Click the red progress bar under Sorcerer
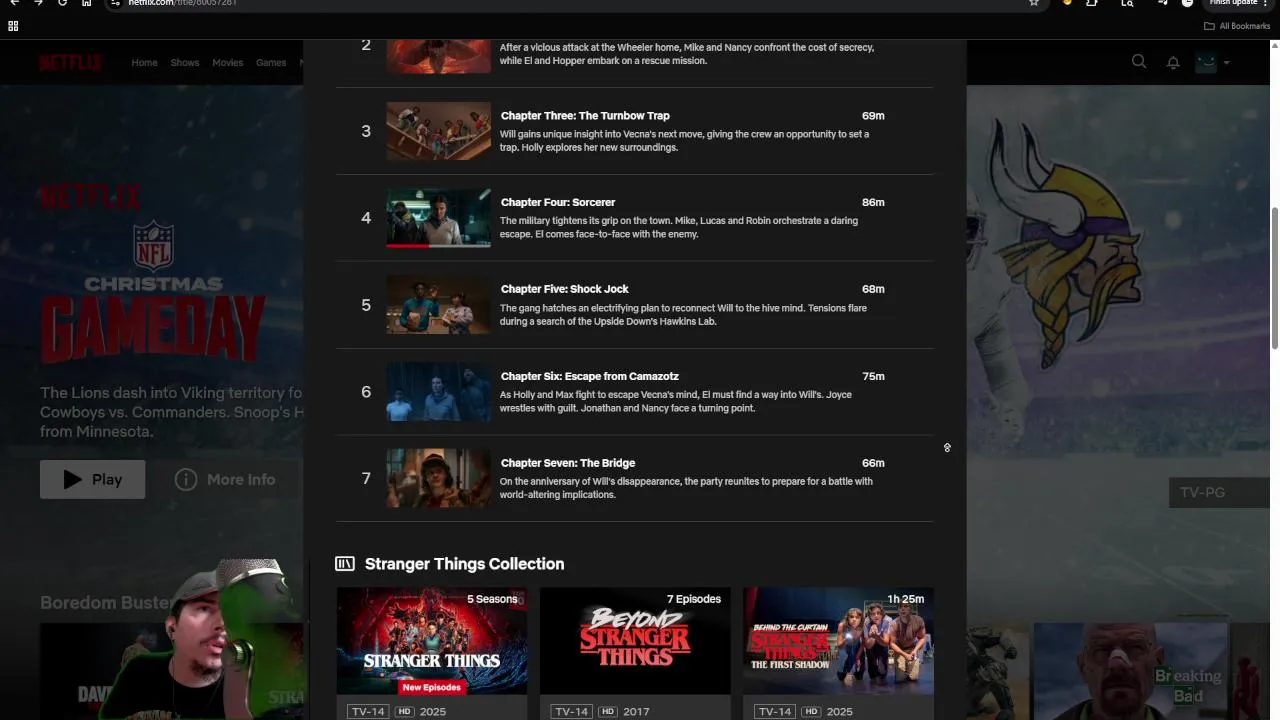Viewport: 1280px width, 720px height. (408, 245)
